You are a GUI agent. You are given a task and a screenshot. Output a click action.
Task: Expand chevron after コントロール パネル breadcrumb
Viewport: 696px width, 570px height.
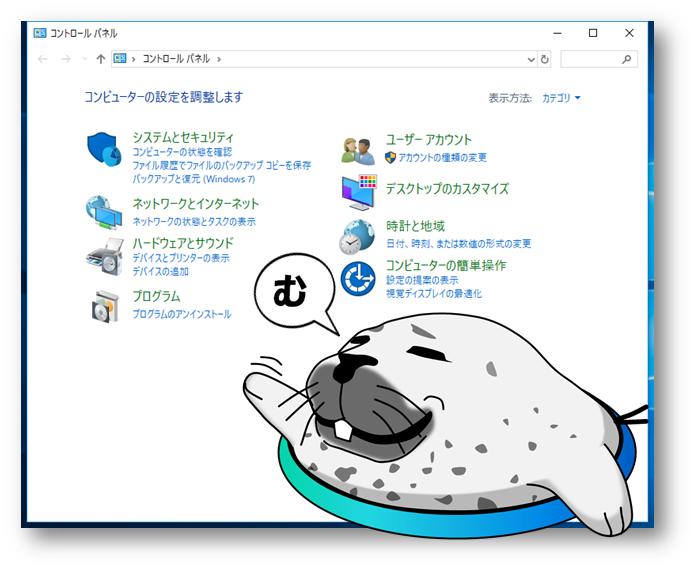219,59
